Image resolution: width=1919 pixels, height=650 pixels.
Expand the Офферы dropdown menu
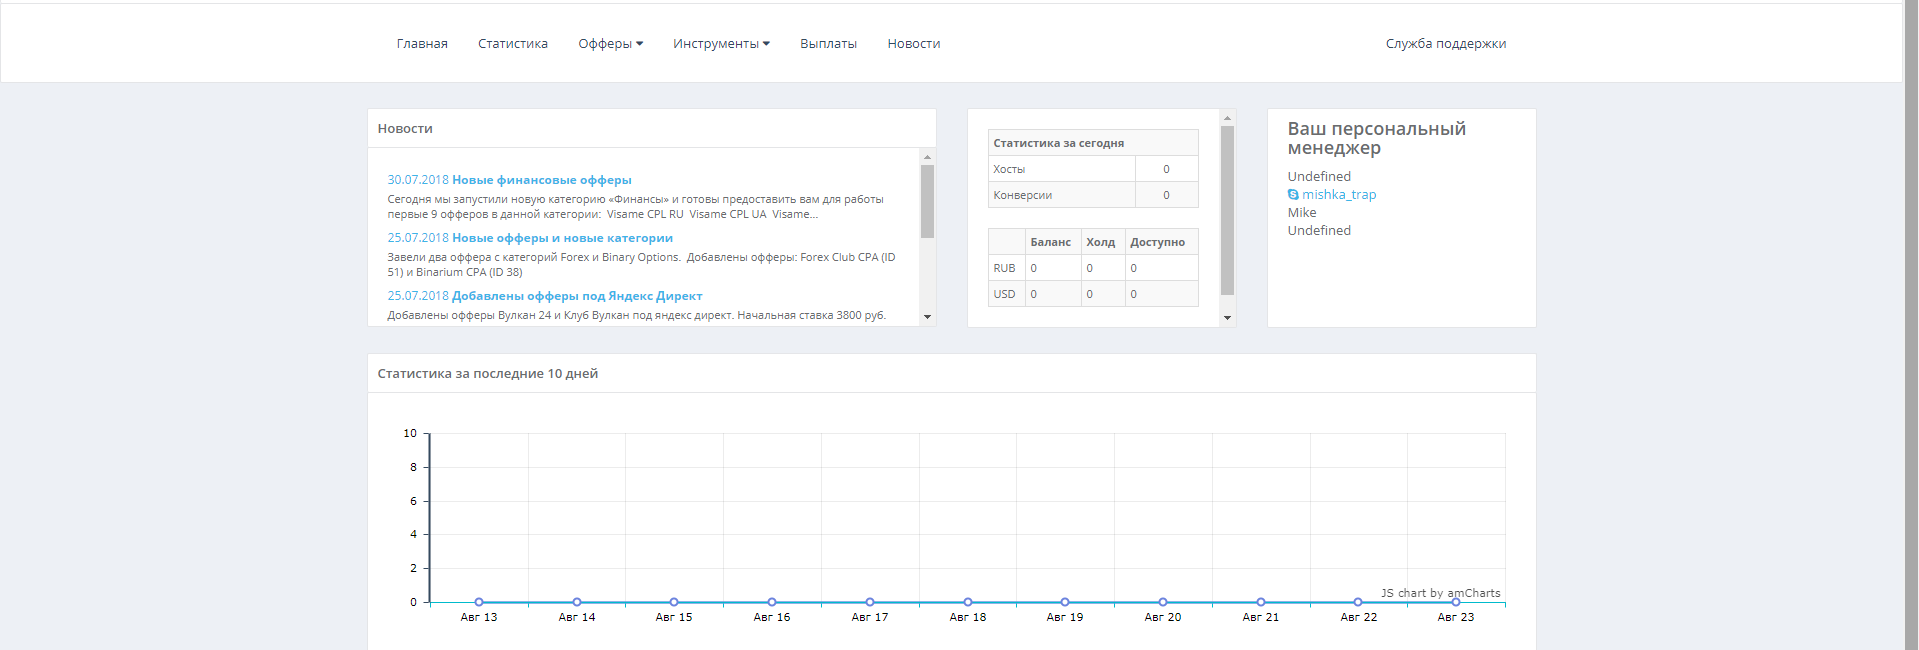610,44
